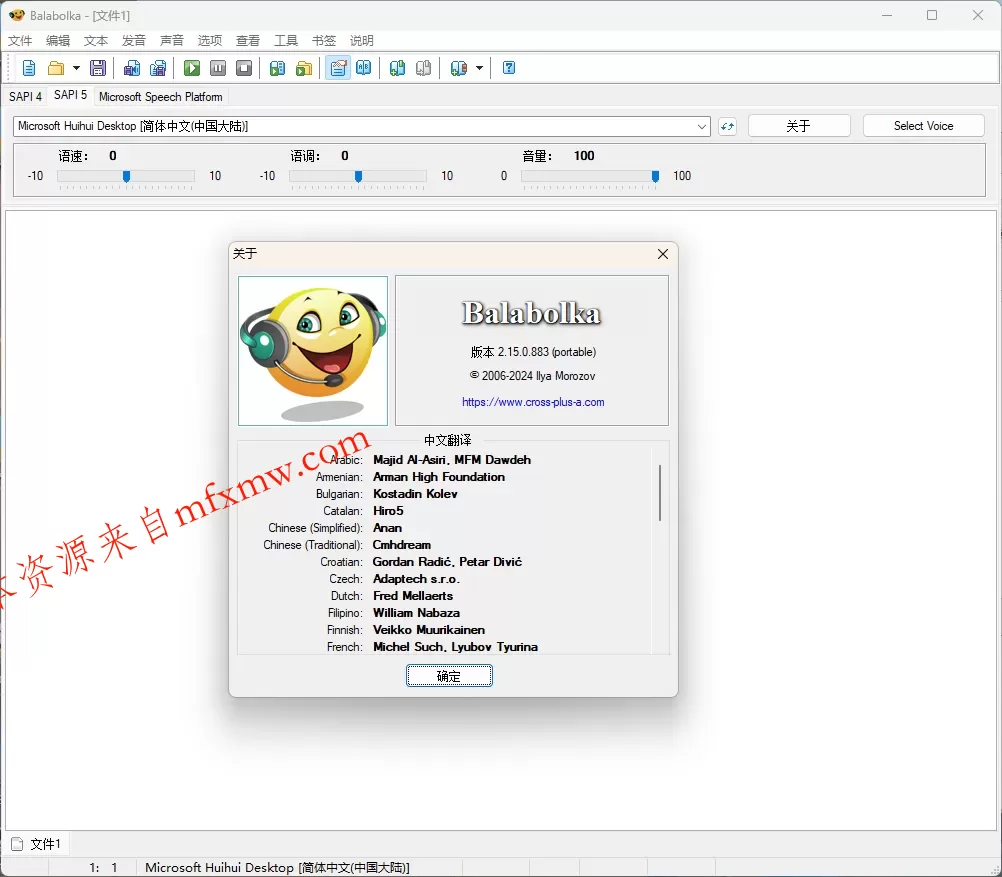The width and height of the screenshot is (1002, 877).
Task: Expand the bookmarks dropdown arrow
Action: tap(479, 68)
